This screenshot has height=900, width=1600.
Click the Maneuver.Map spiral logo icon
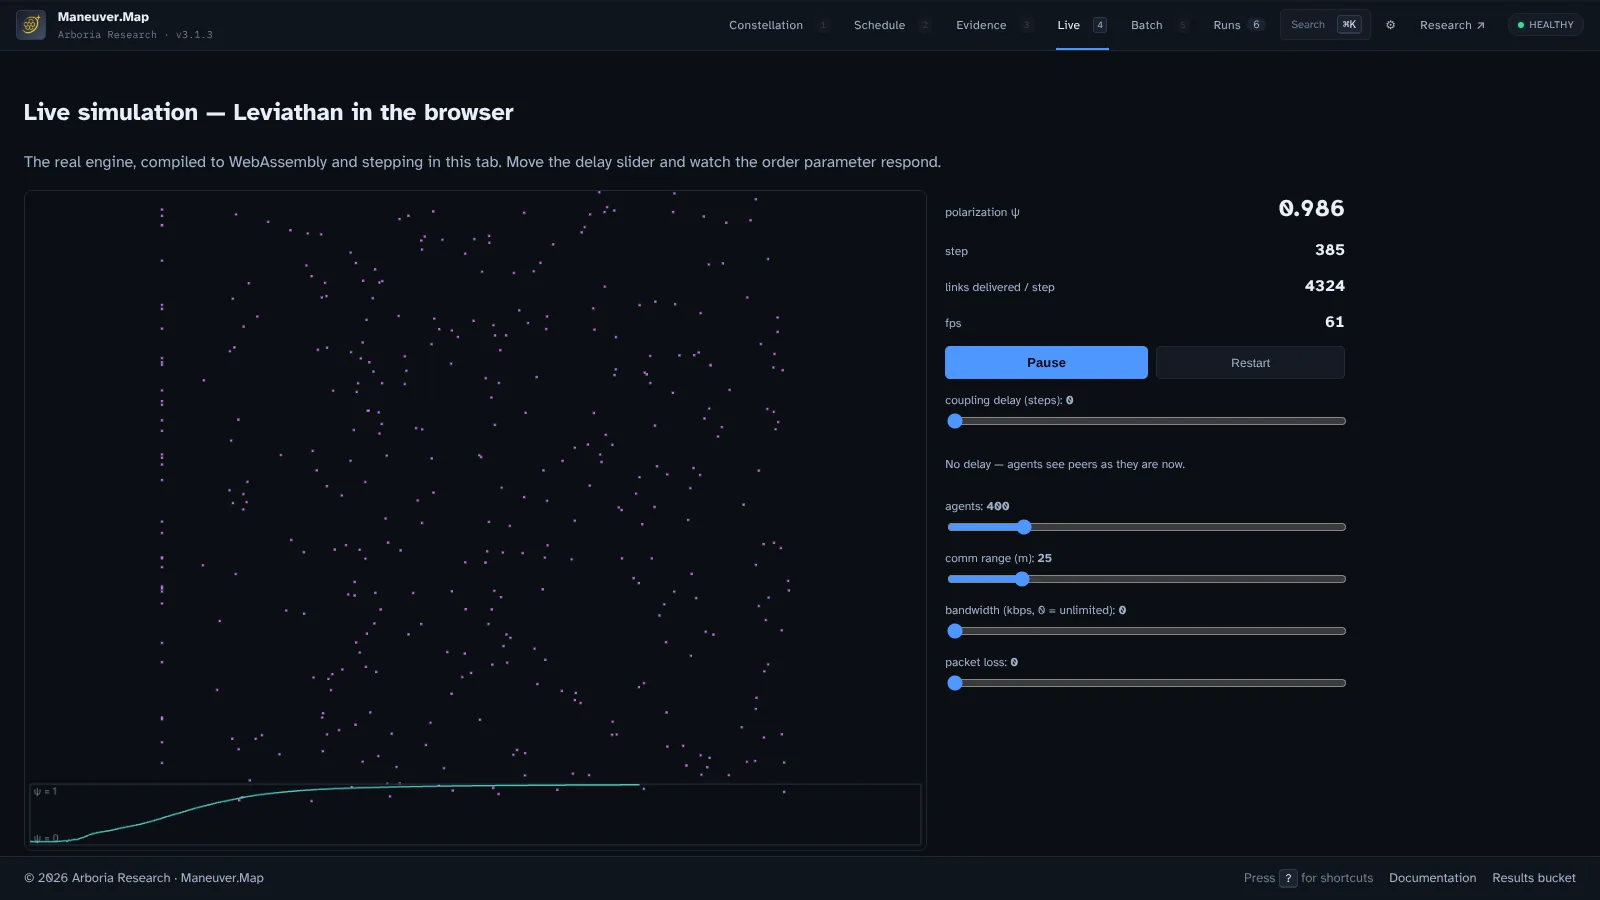click(31, 25)
